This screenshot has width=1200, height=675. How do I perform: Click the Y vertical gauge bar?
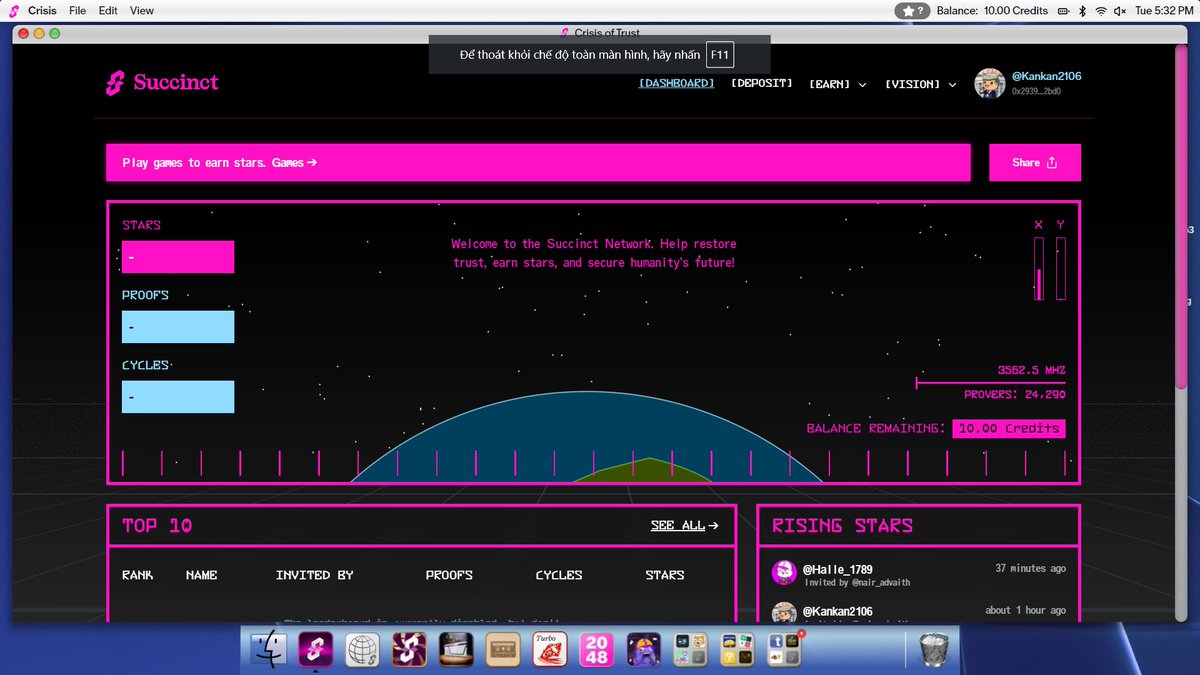point(1061,268)
